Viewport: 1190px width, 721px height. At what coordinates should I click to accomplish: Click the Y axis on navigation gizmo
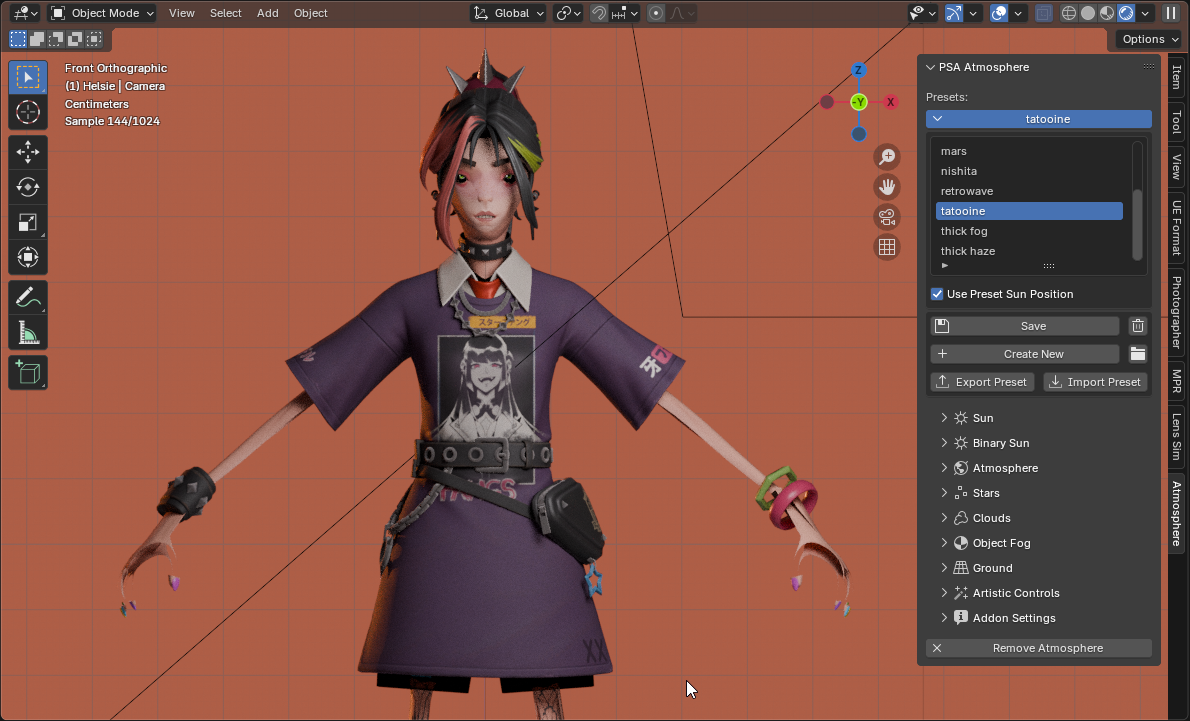tap(858, 102)
